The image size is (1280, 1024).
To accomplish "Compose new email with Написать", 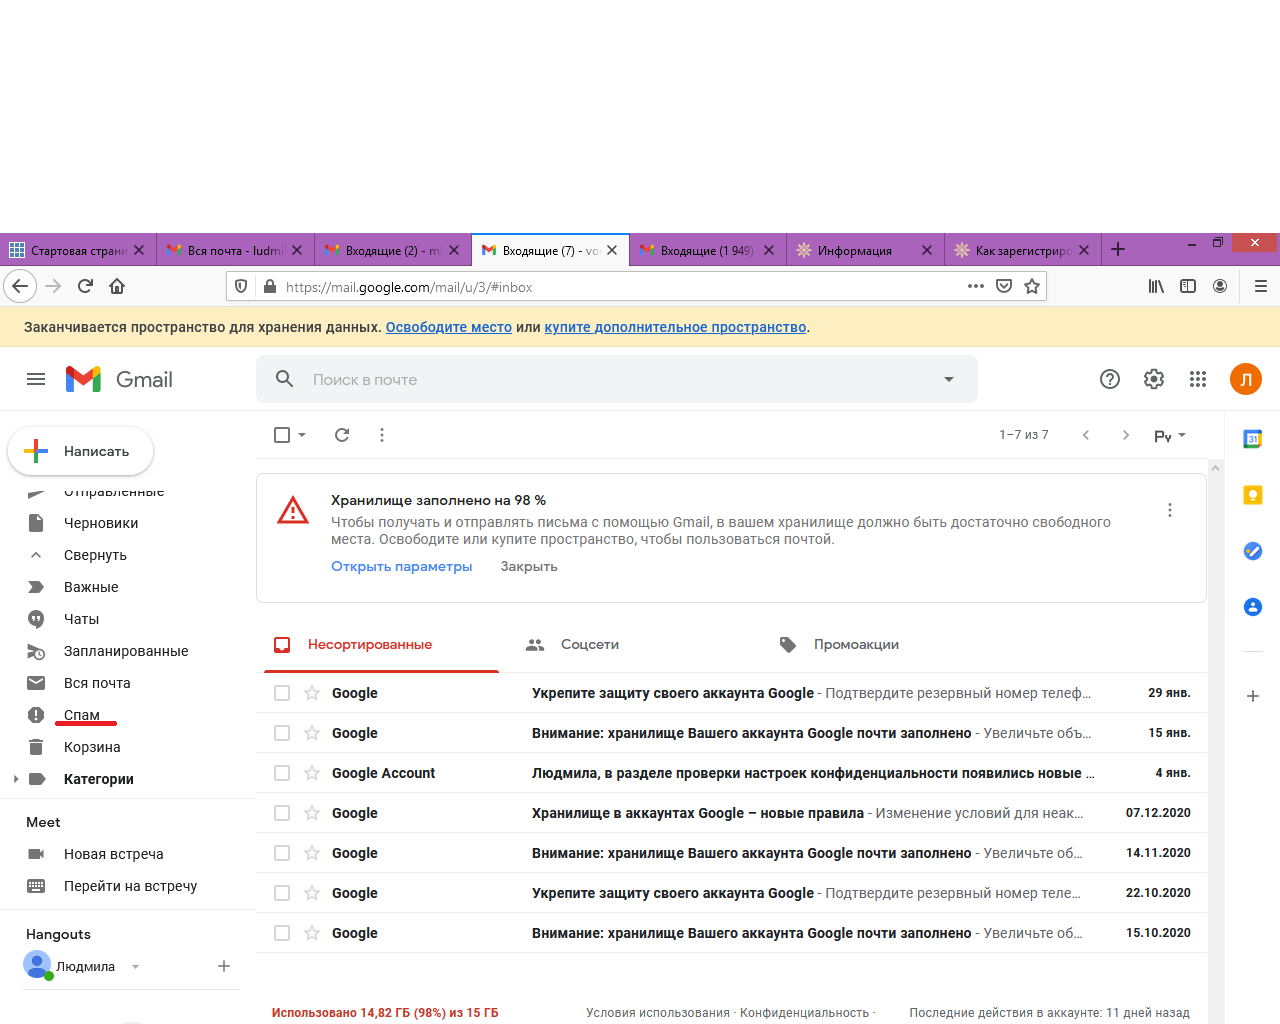I will (81, 451).
